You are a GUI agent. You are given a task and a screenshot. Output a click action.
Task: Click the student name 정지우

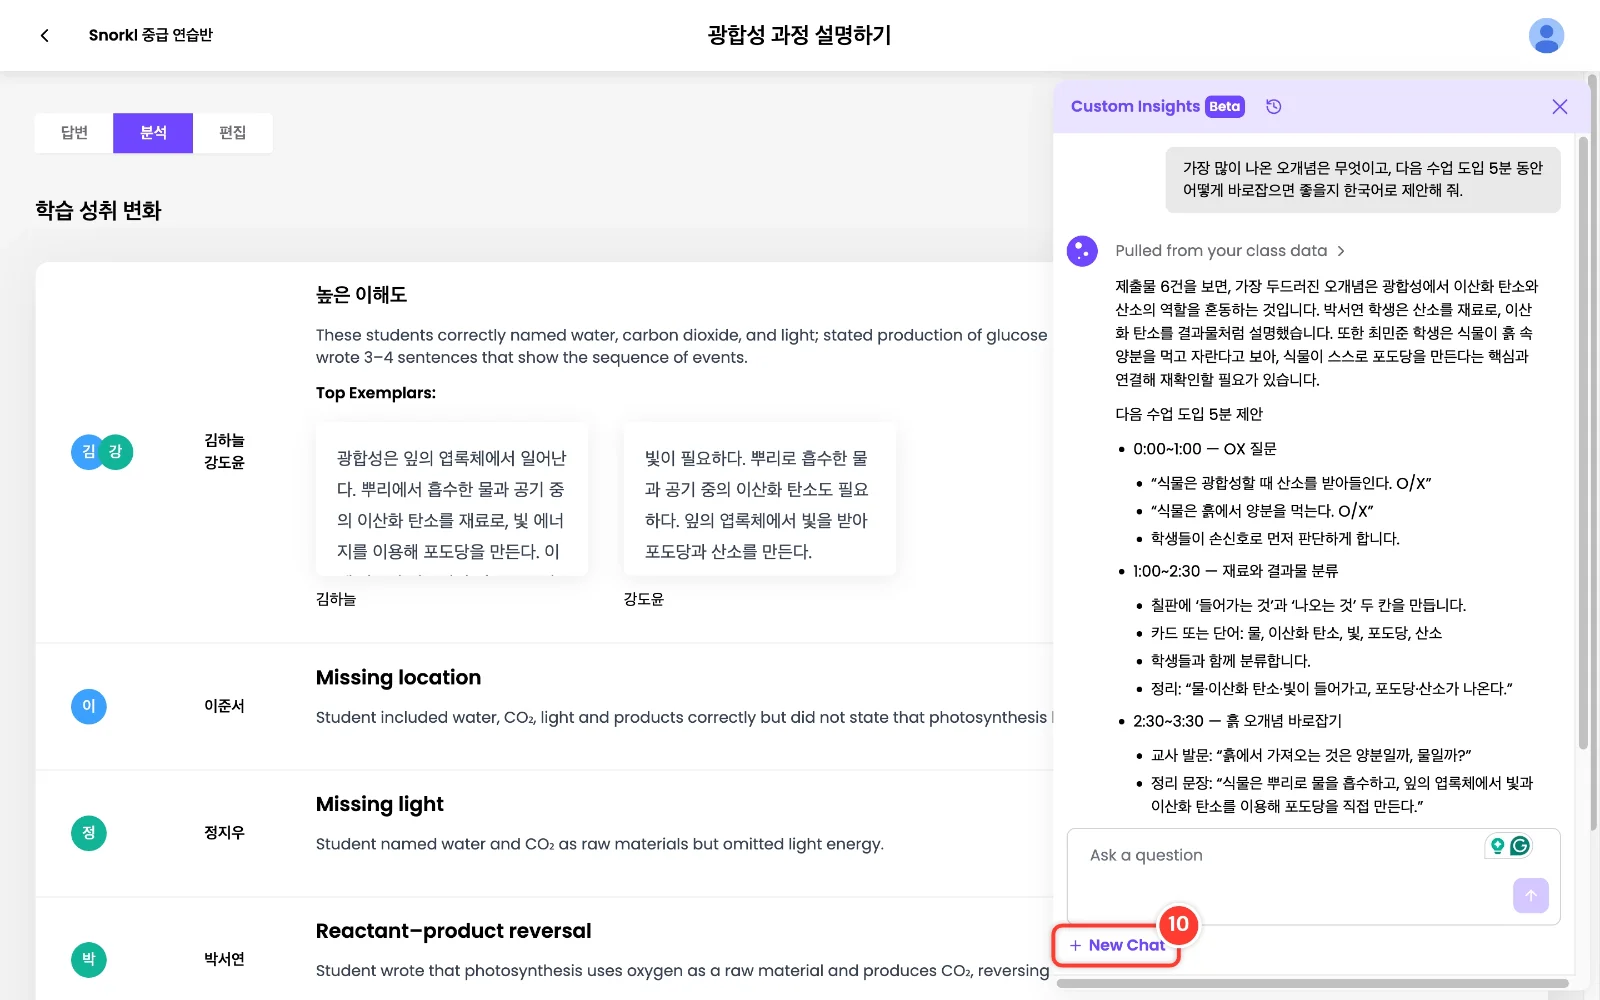tap(224, 833)
